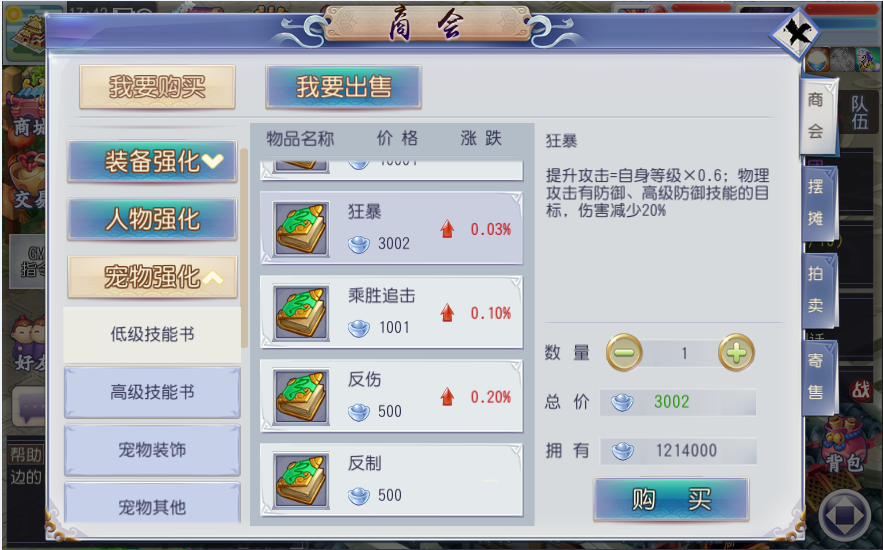
Task: Open the 摆摊 side tab
Action: 818,203
